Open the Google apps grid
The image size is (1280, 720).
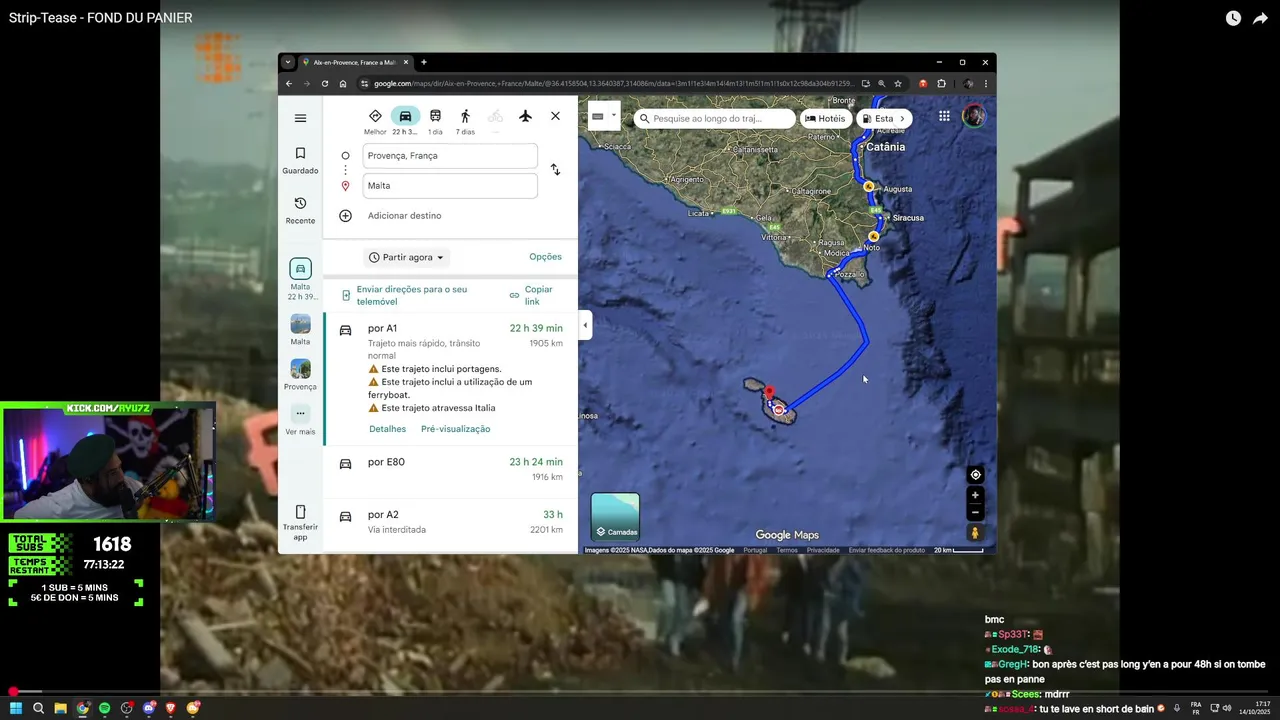(944, 116)
